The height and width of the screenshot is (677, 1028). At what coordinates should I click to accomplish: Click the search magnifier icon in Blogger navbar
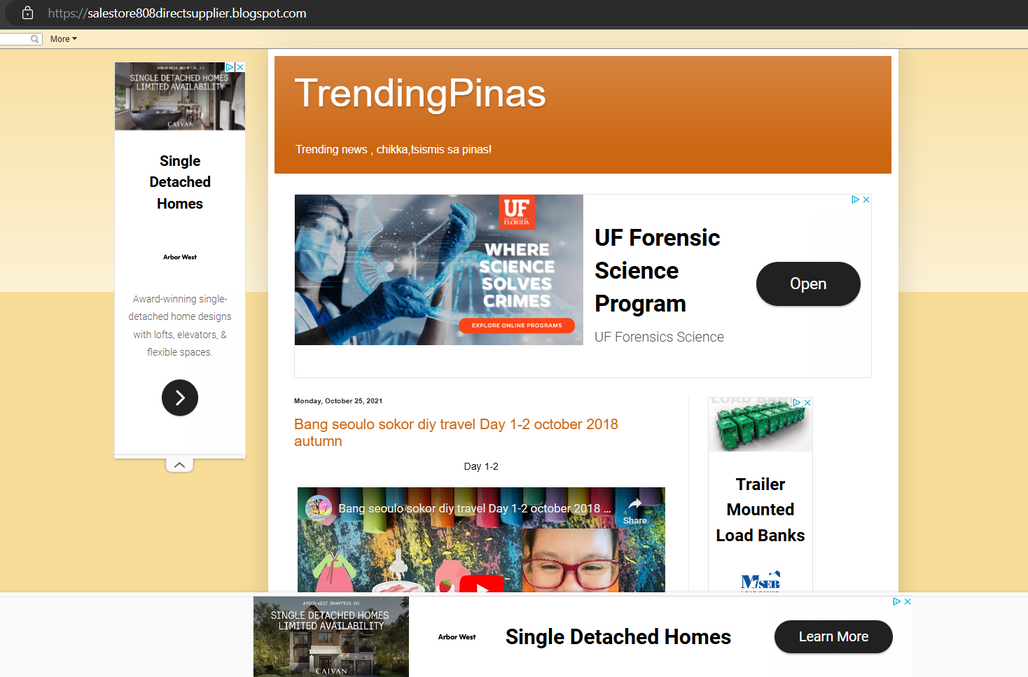pyautogui.click(x=34, y=39)
